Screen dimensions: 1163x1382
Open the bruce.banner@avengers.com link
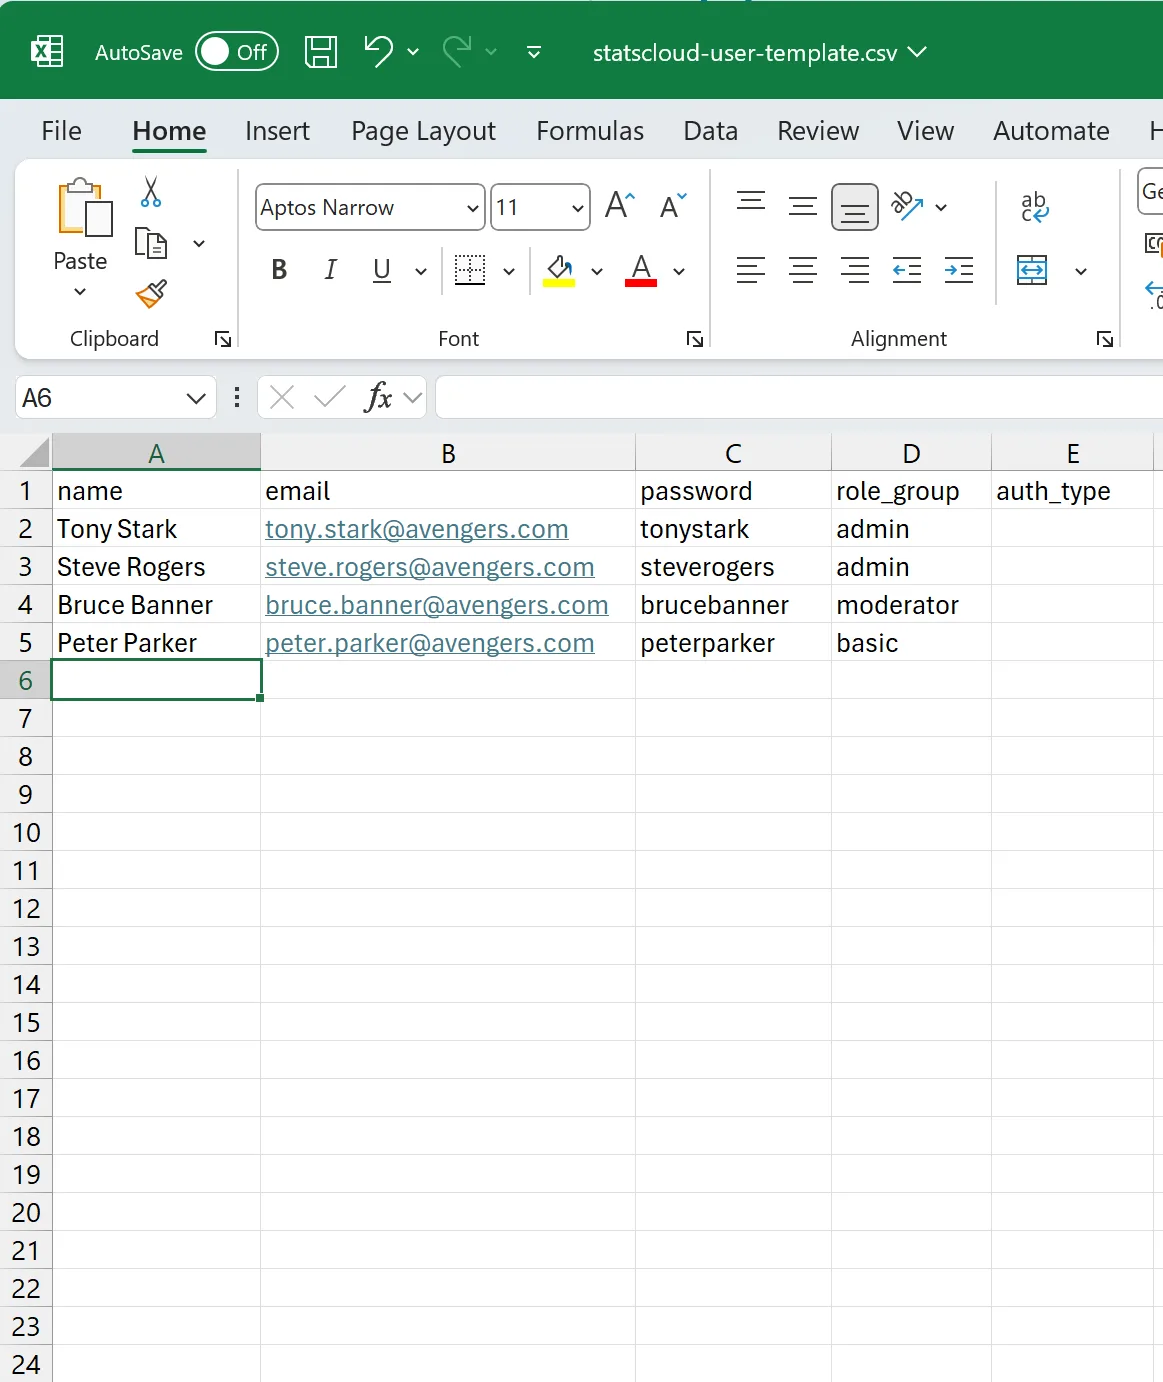[436, 605]
